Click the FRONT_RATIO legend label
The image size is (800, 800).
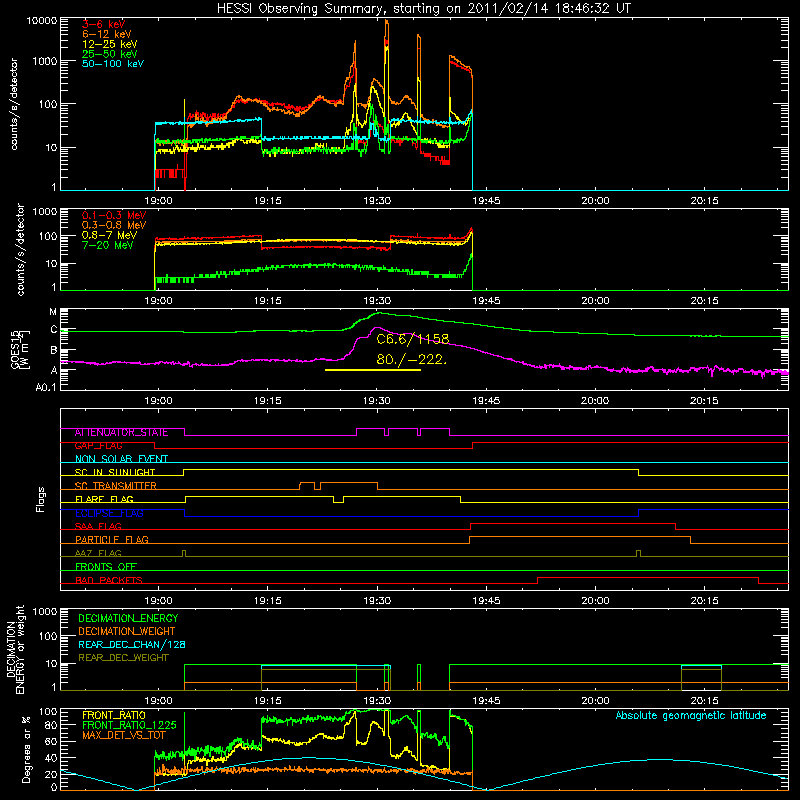tap(114, 715)
